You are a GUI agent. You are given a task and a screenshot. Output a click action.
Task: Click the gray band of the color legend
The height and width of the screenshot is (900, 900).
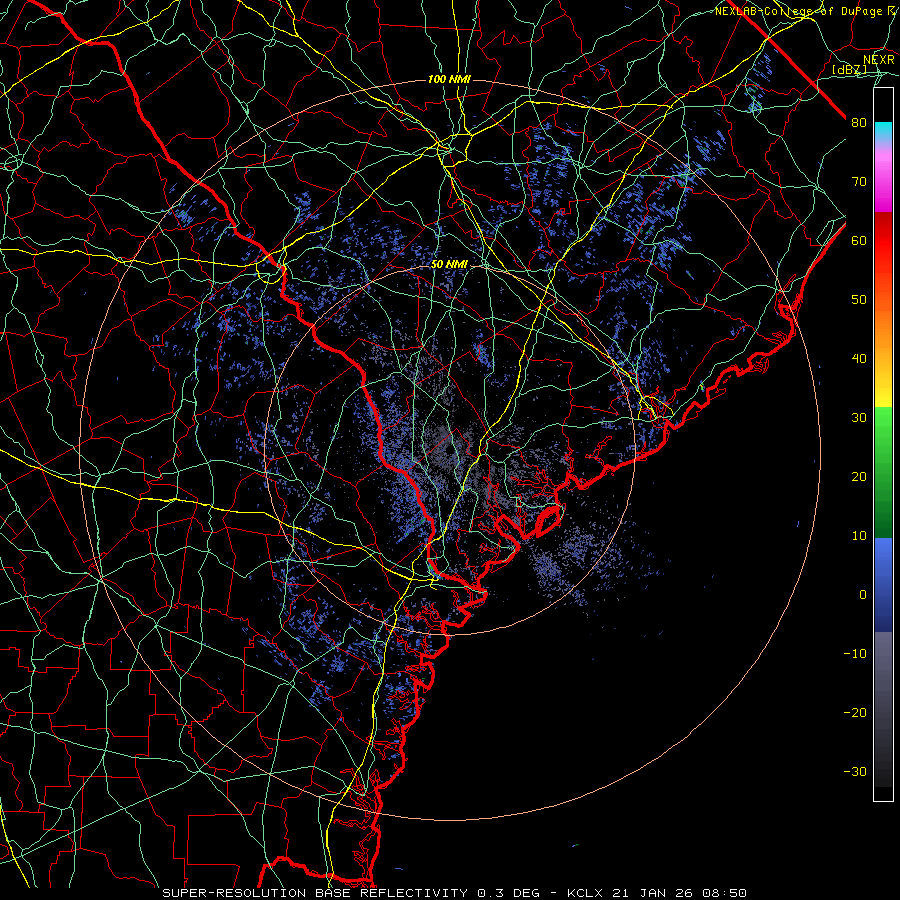coord(883,709)
